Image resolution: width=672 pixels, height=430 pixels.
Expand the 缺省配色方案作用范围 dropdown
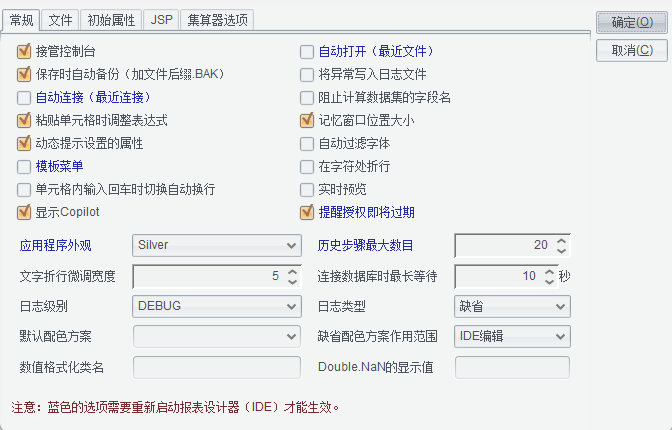(x=512, y=336)
